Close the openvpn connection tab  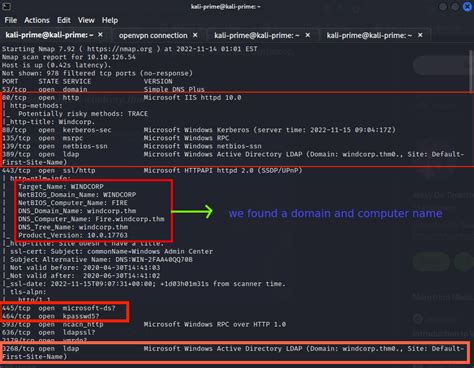click(x=195, y=35)
